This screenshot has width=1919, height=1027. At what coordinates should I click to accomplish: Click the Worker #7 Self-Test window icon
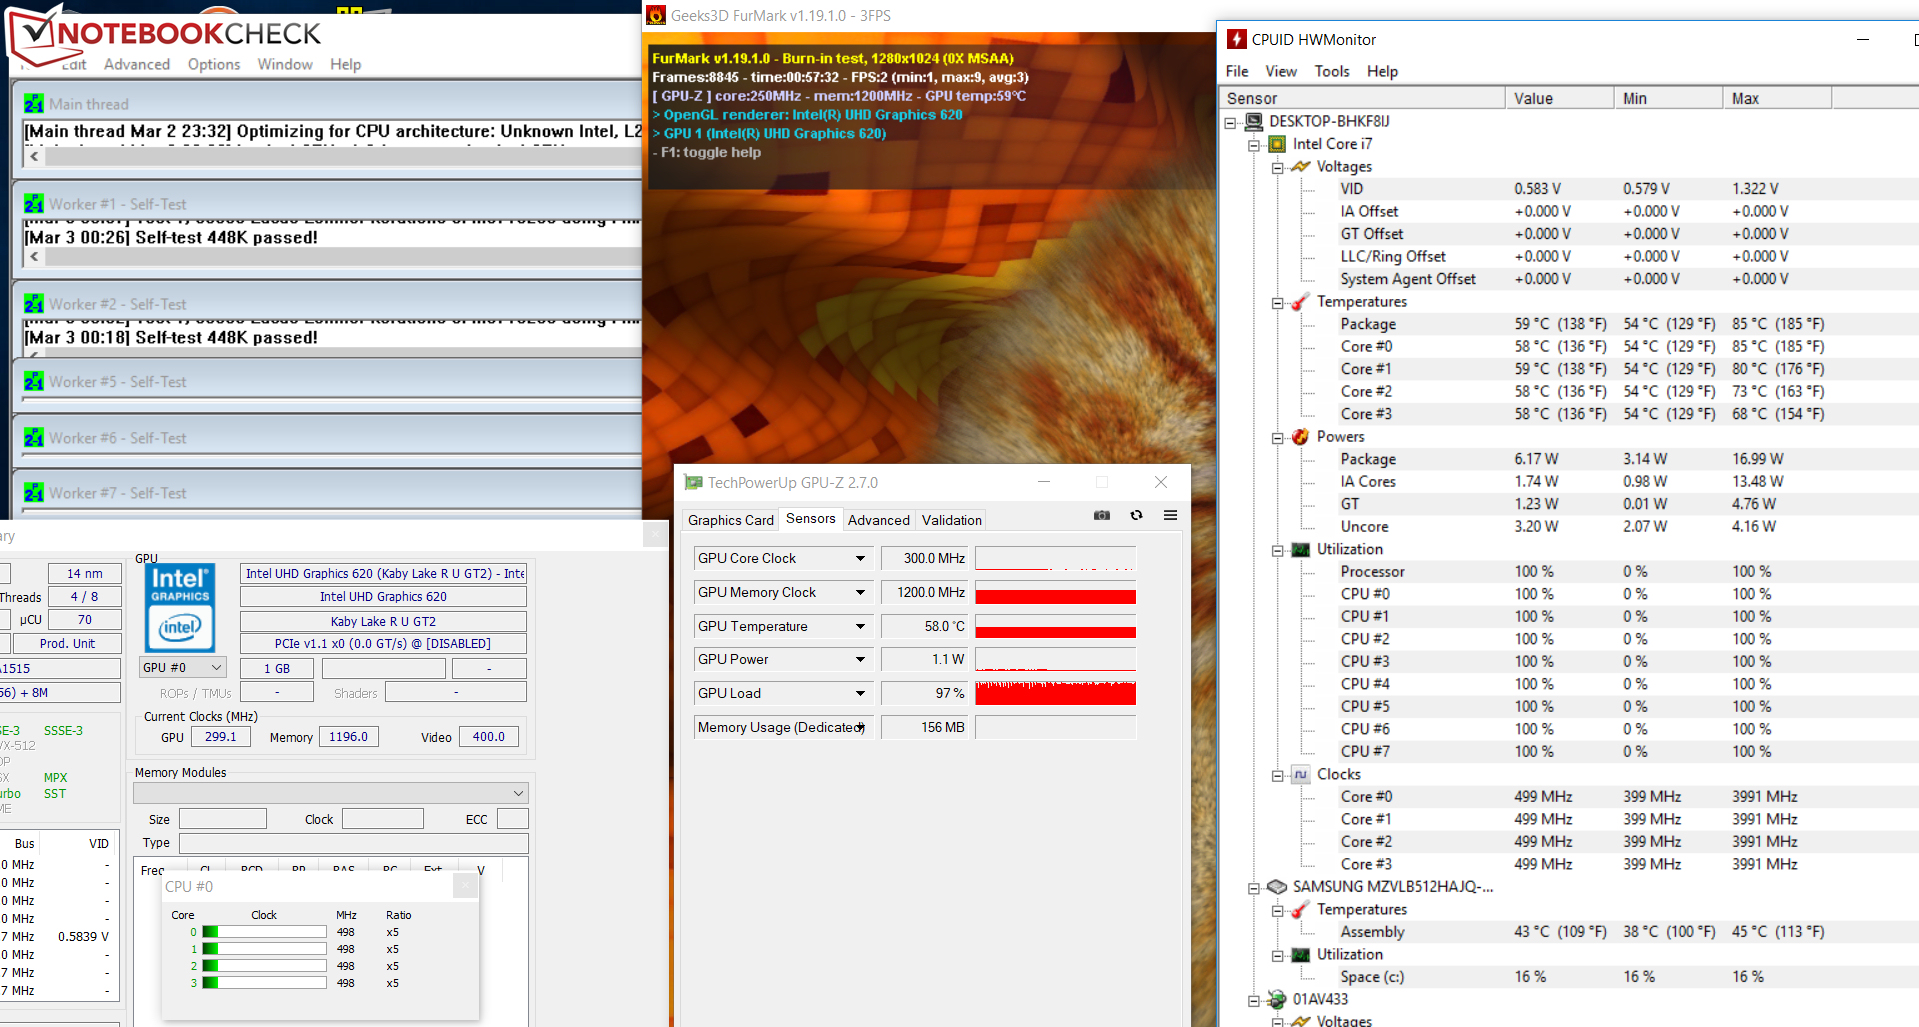tap(34, 492)
